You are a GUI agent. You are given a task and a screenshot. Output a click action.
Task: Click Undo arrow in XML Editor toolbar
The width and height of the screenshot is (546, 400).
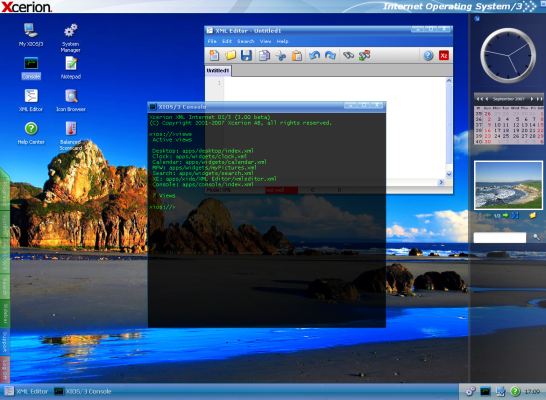tap(314, 55)
